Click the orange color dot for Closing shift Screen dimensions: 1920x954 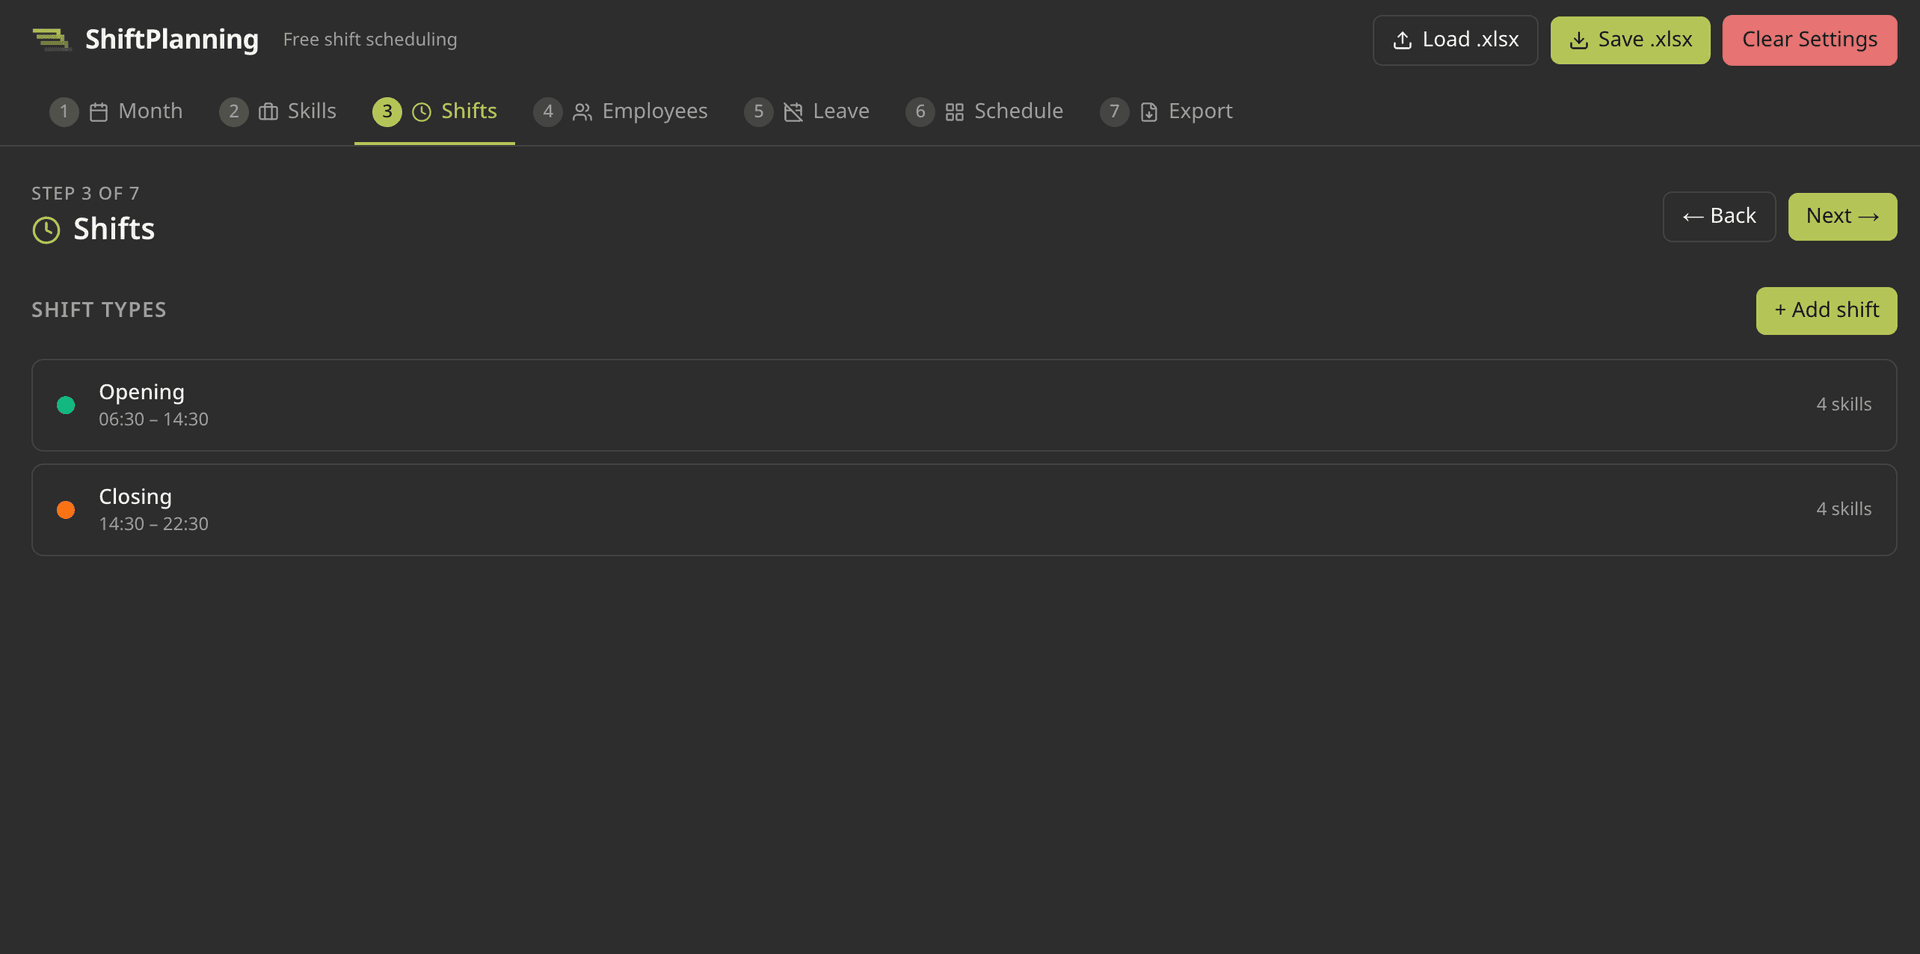tap(65, 510)
